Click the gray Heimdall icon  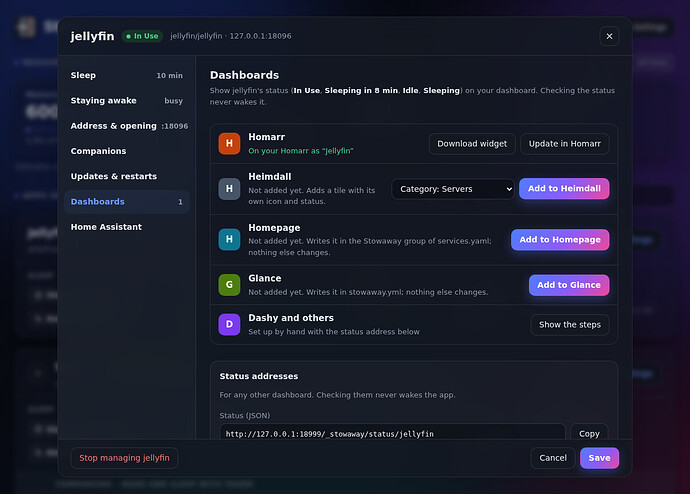[x=229, y=189]
